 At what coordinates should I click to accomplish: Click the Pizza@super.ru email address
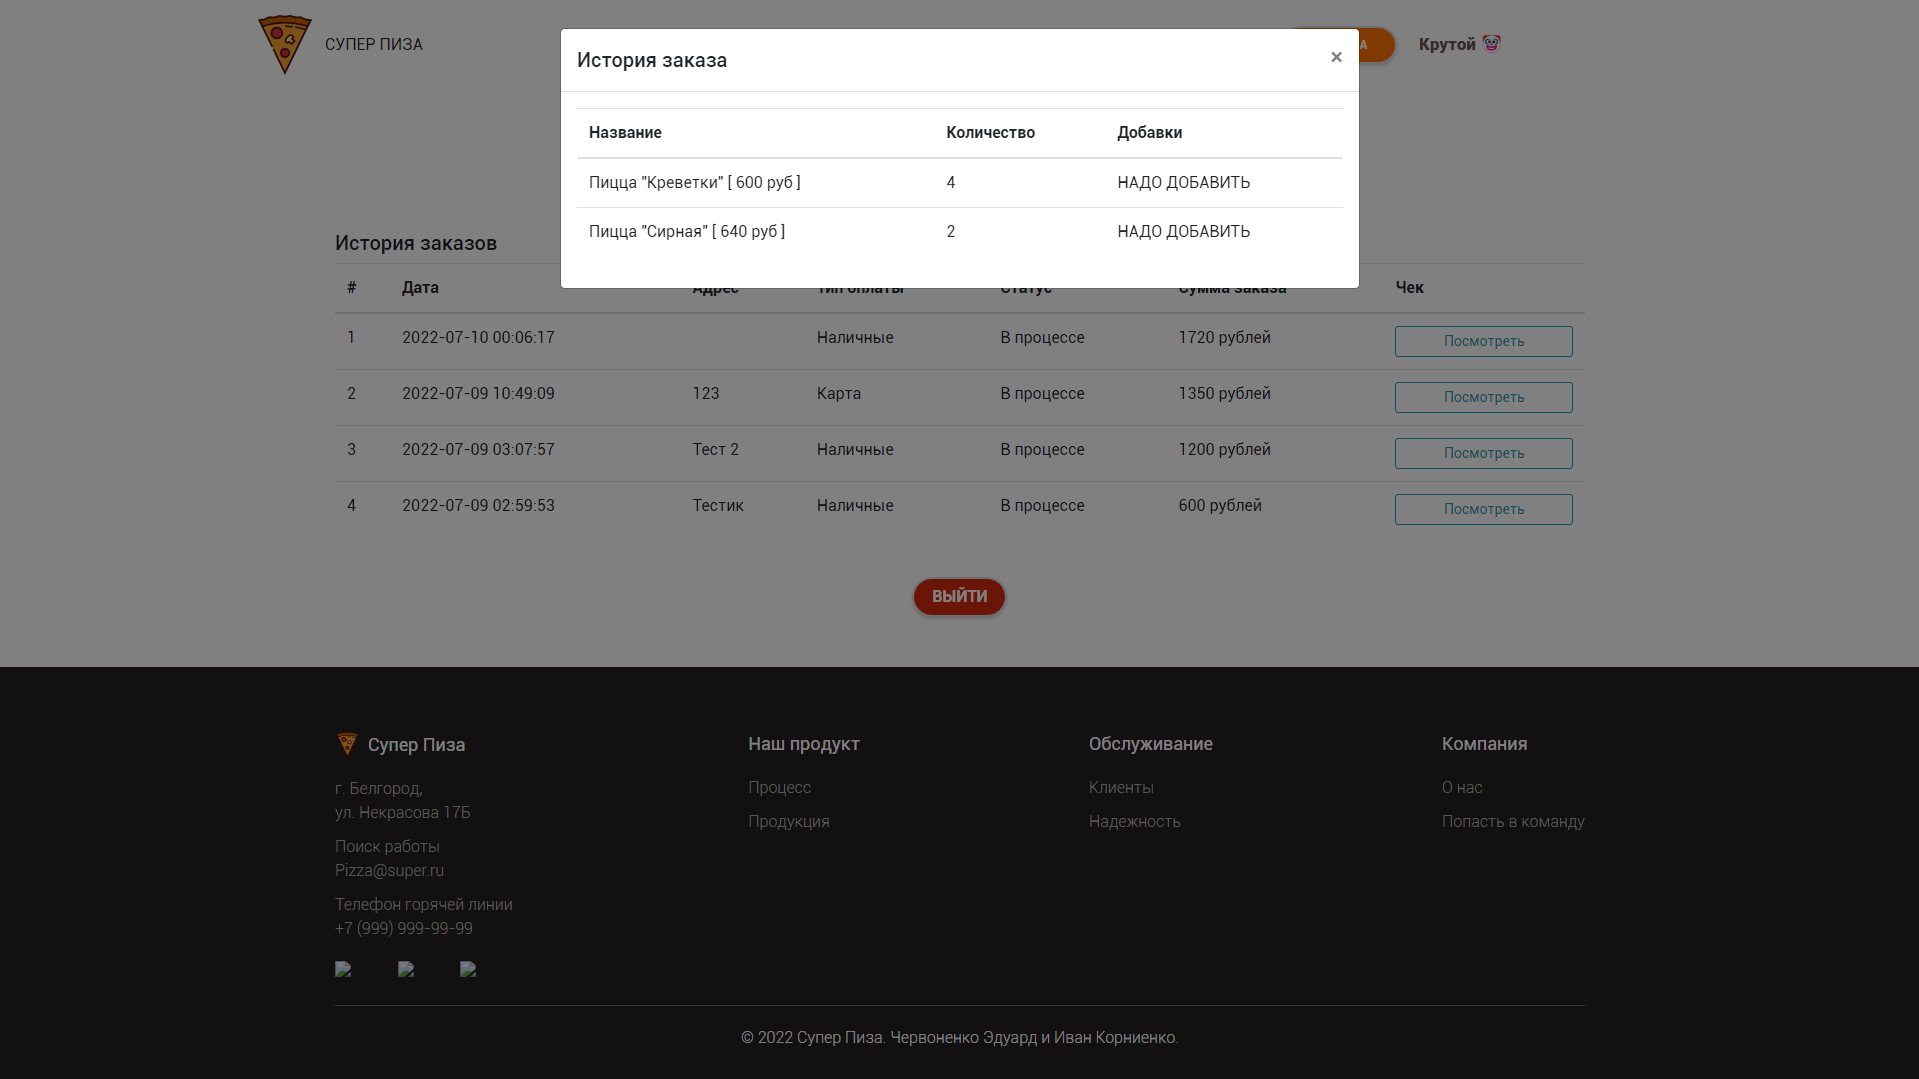[389, 870]
